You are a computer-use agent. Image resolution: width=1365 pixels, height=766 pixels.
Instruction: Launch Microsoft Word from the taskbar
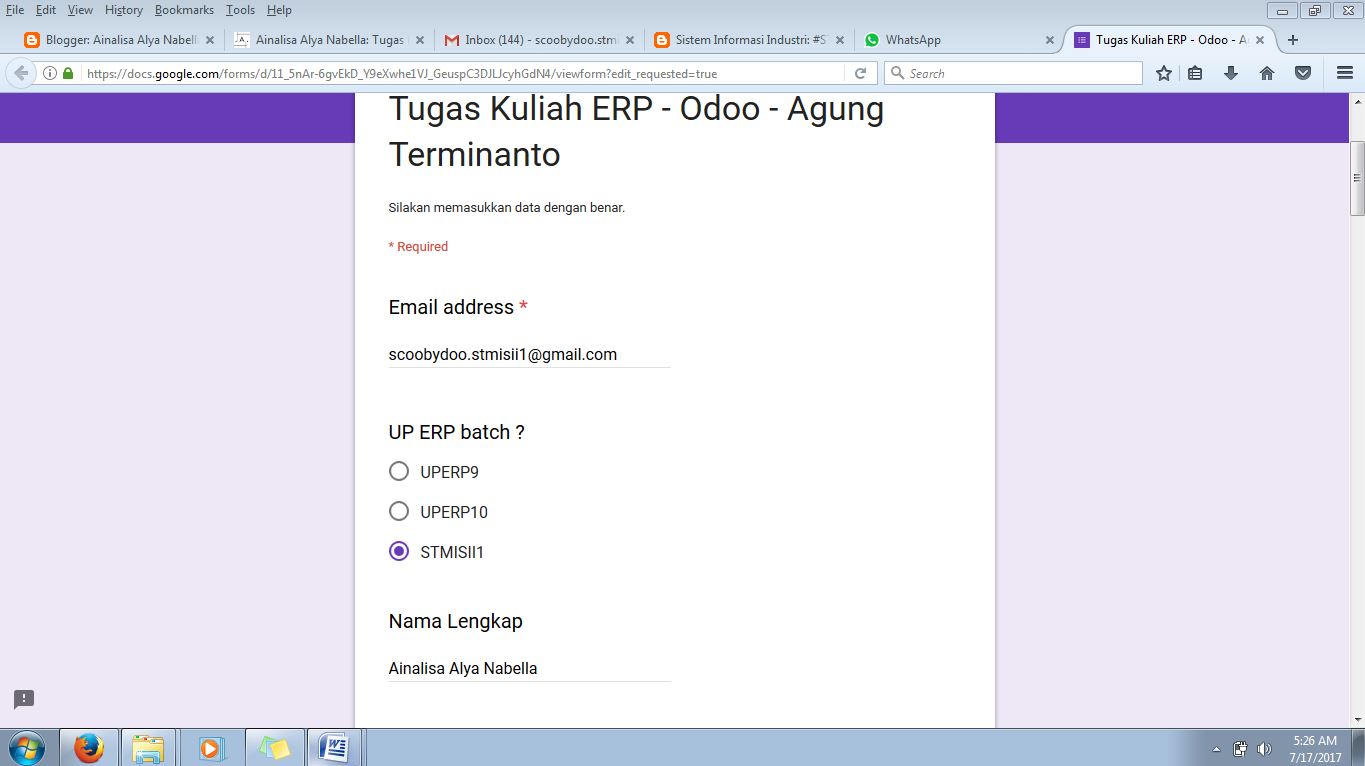[335, 747]
